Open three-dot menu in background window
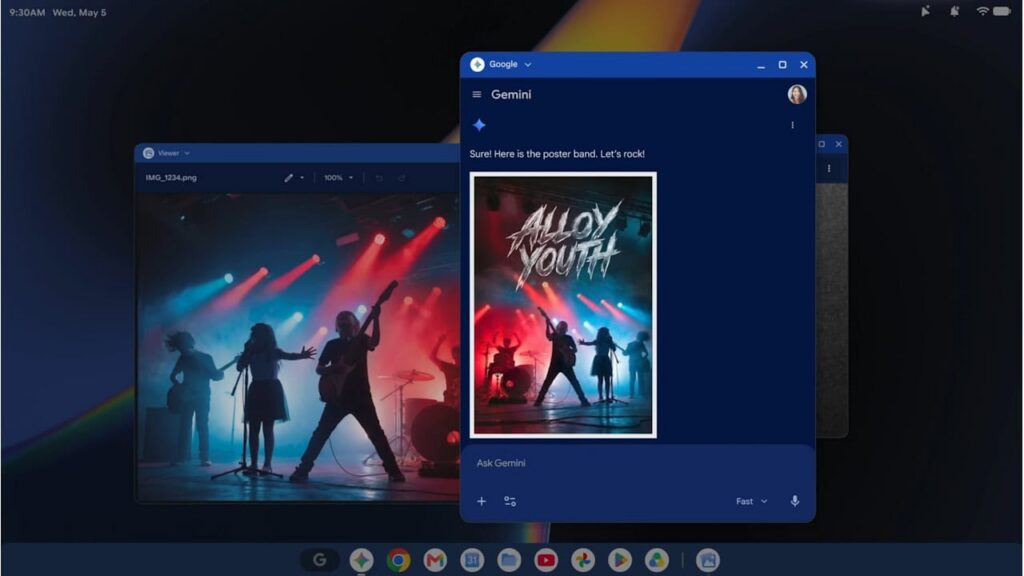Image resolution: width=1024 pixels, height=576 pixels. point(829,168)
